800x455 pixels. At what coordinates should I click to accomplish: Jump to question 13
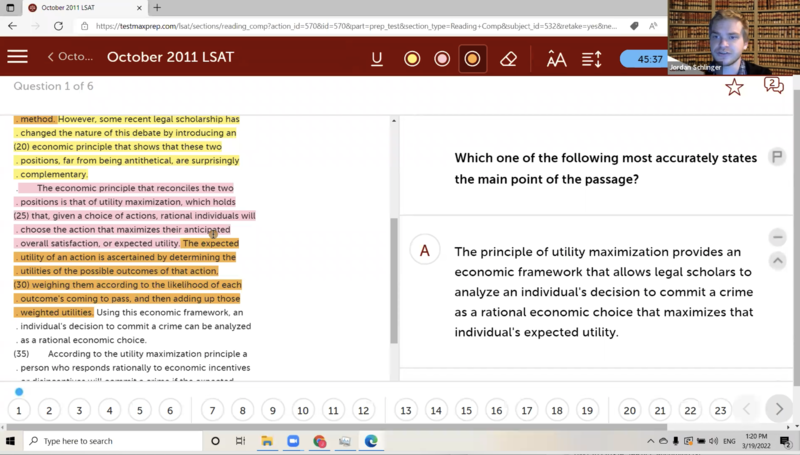point(405,410)
